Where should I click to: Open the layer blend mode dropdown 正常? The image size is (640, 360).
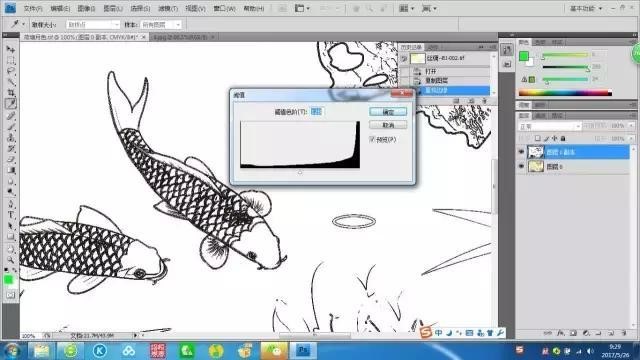pyautogui.click(x=549, y=127)
